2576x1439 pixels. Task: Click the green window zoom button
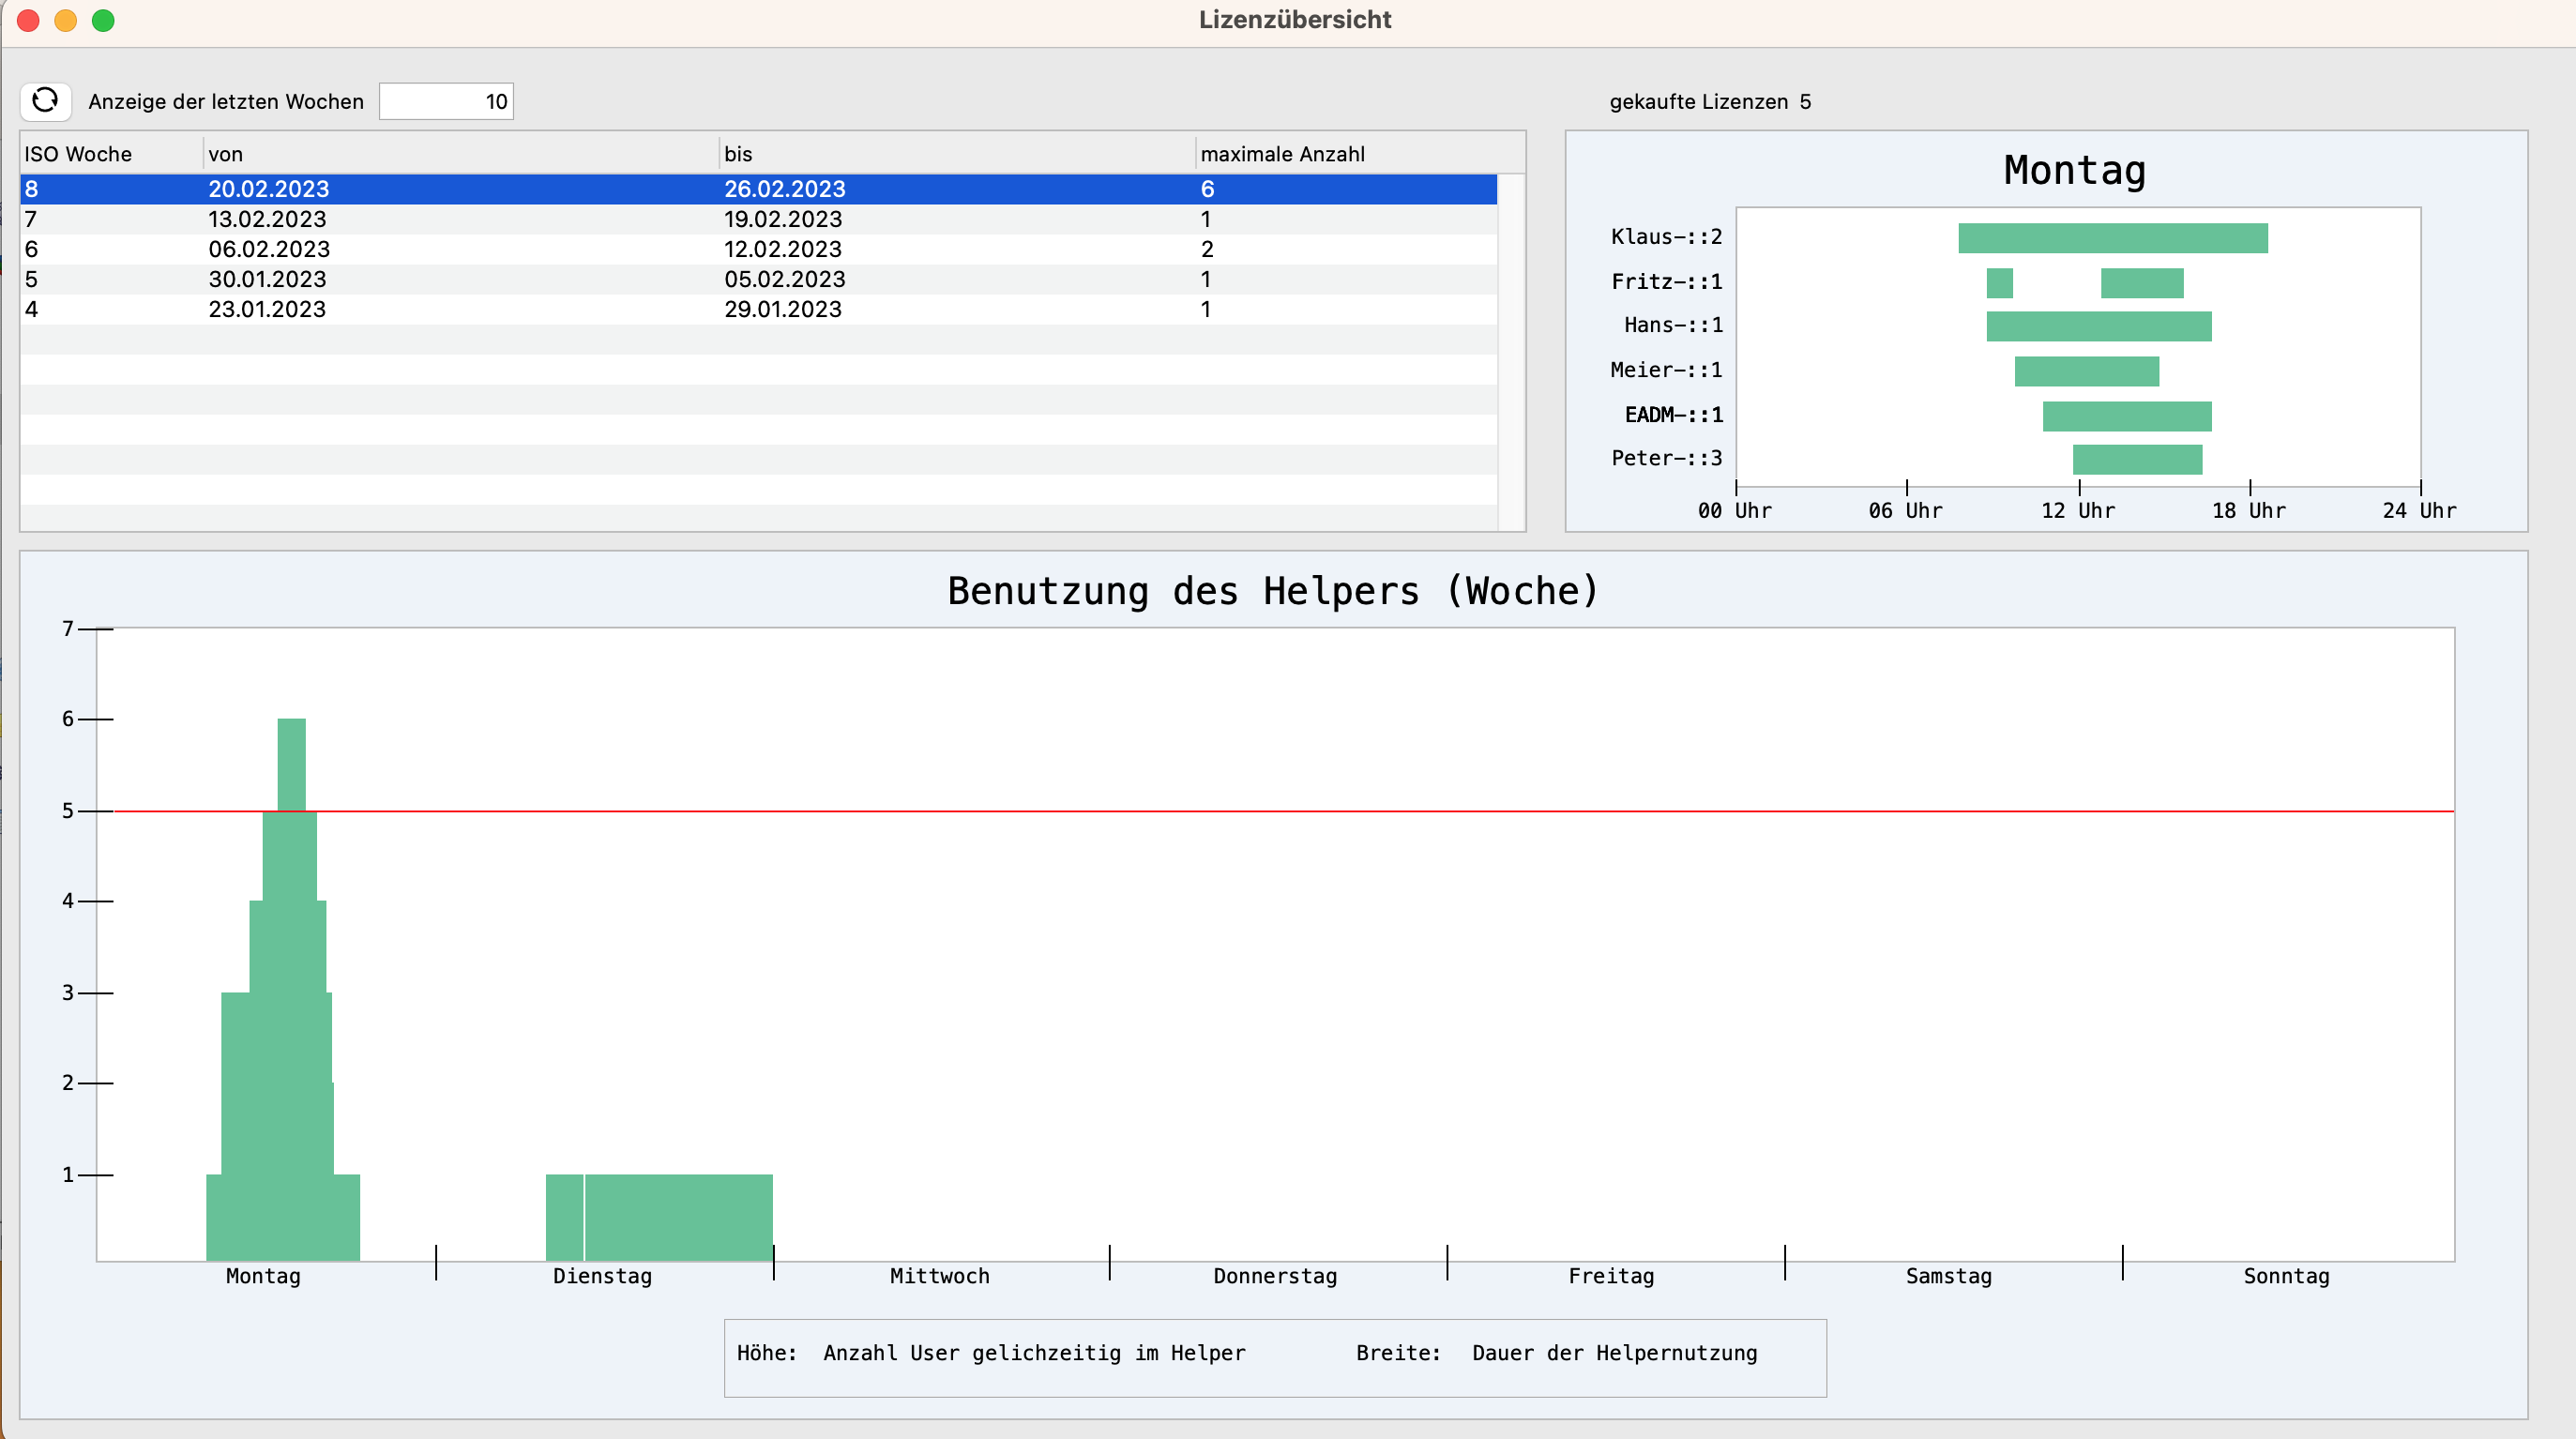tap(103, 20)
